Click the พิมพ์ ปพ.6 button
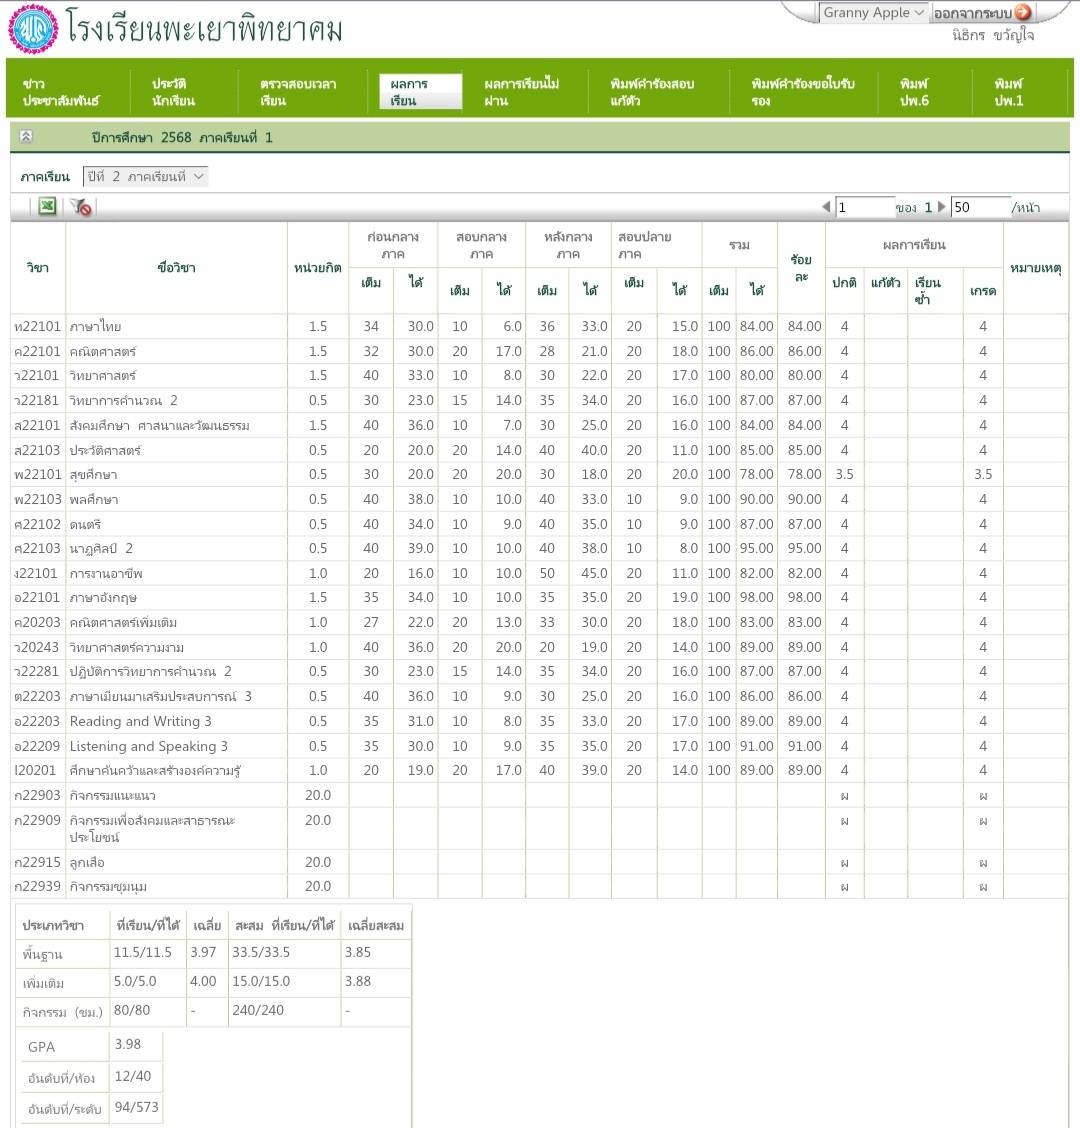This screenshot has width=1080, height=1128. pyautogui.click(x=914, y=92)
